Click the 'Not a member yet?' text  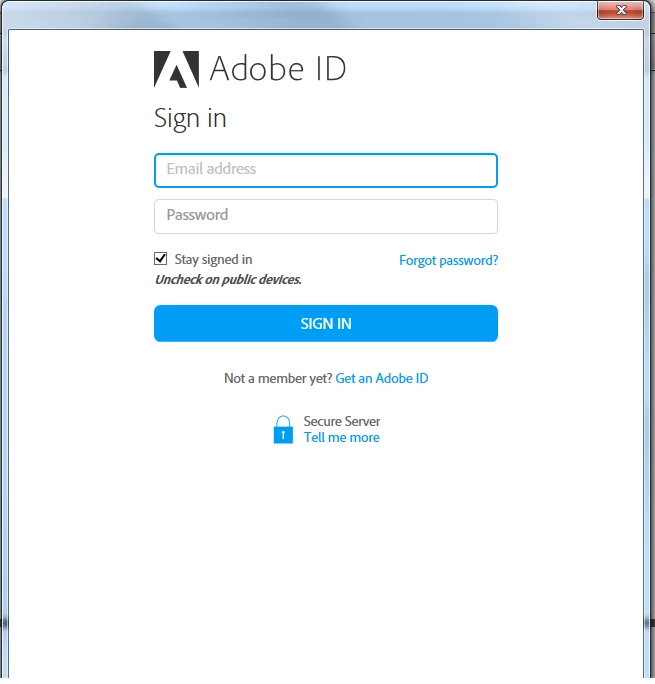(x=278, y=378)
